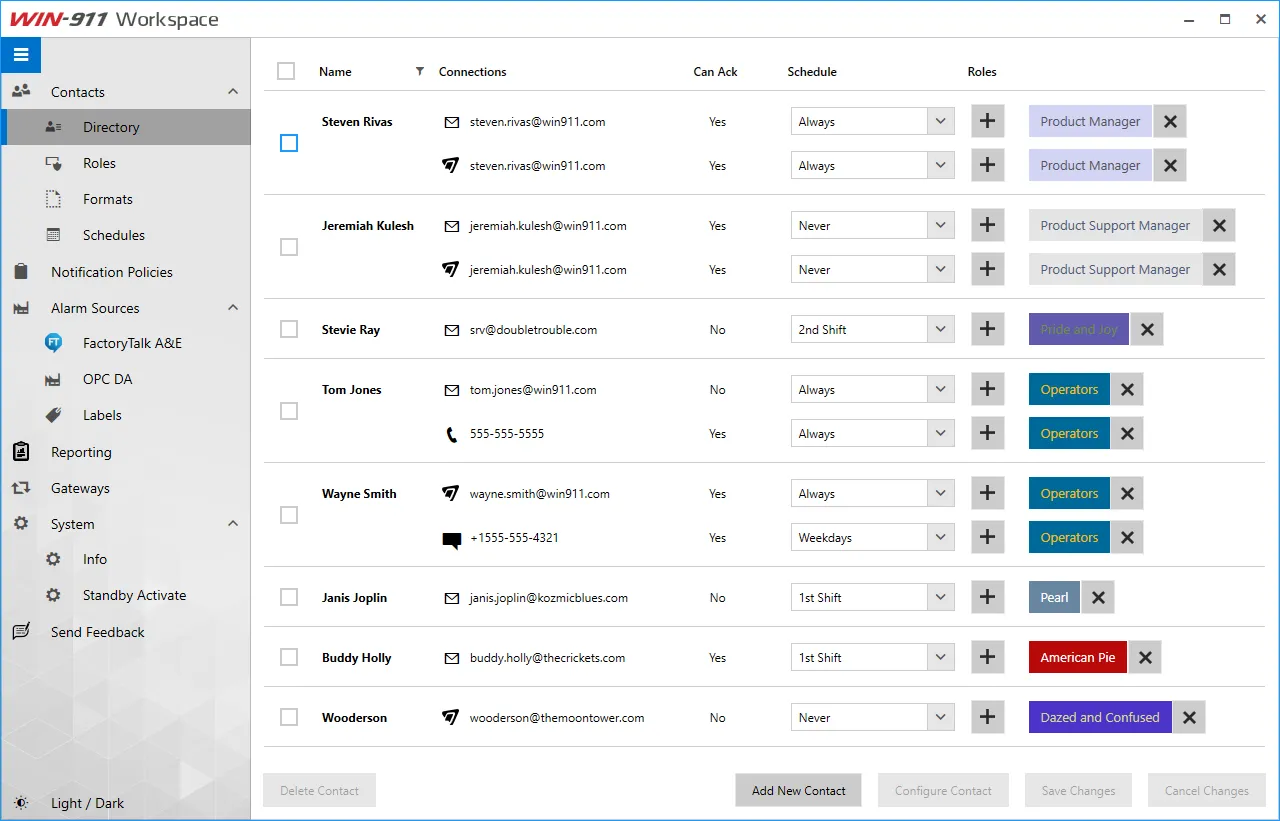Collapse the Alarm Sources section
This screenshot has width=1280, height=821.
pyautogui.click(x=233, y=308)
